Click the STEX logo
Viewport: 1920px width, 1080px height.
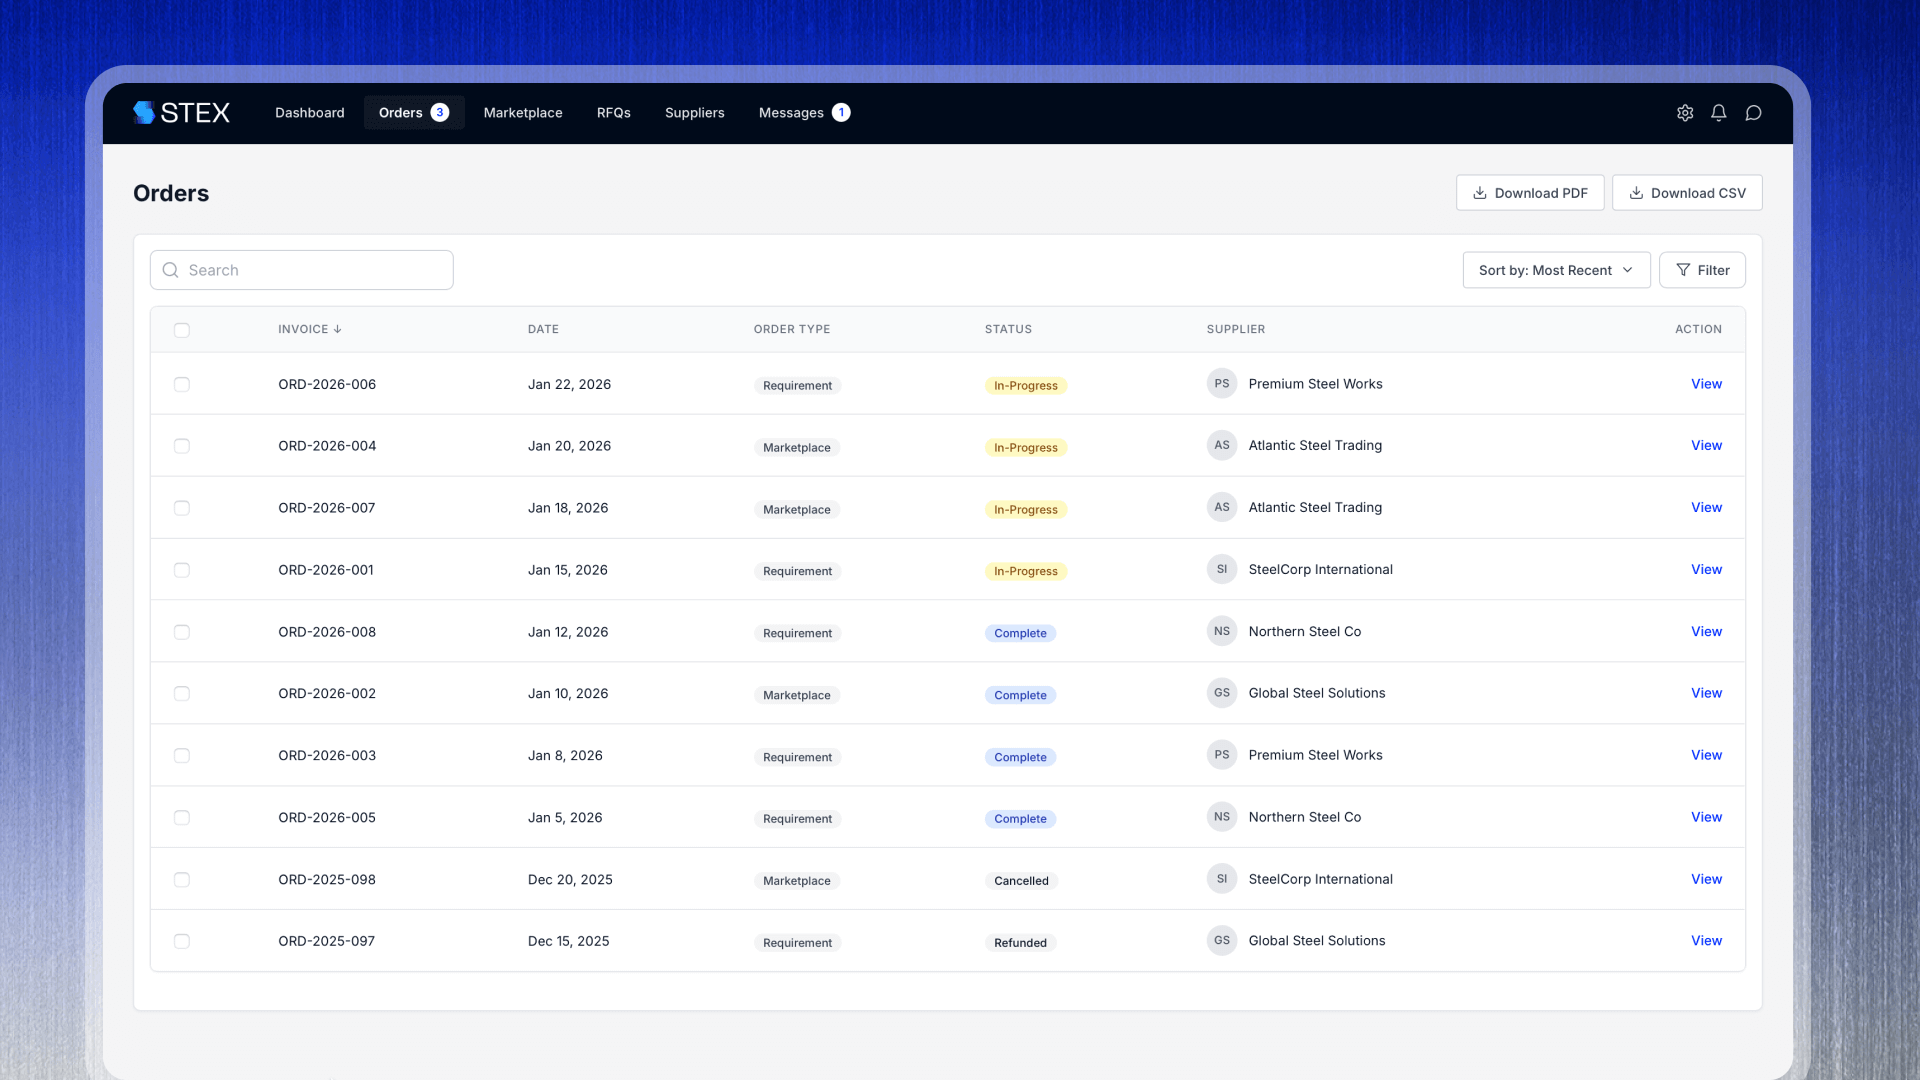(x=182, y=113)
